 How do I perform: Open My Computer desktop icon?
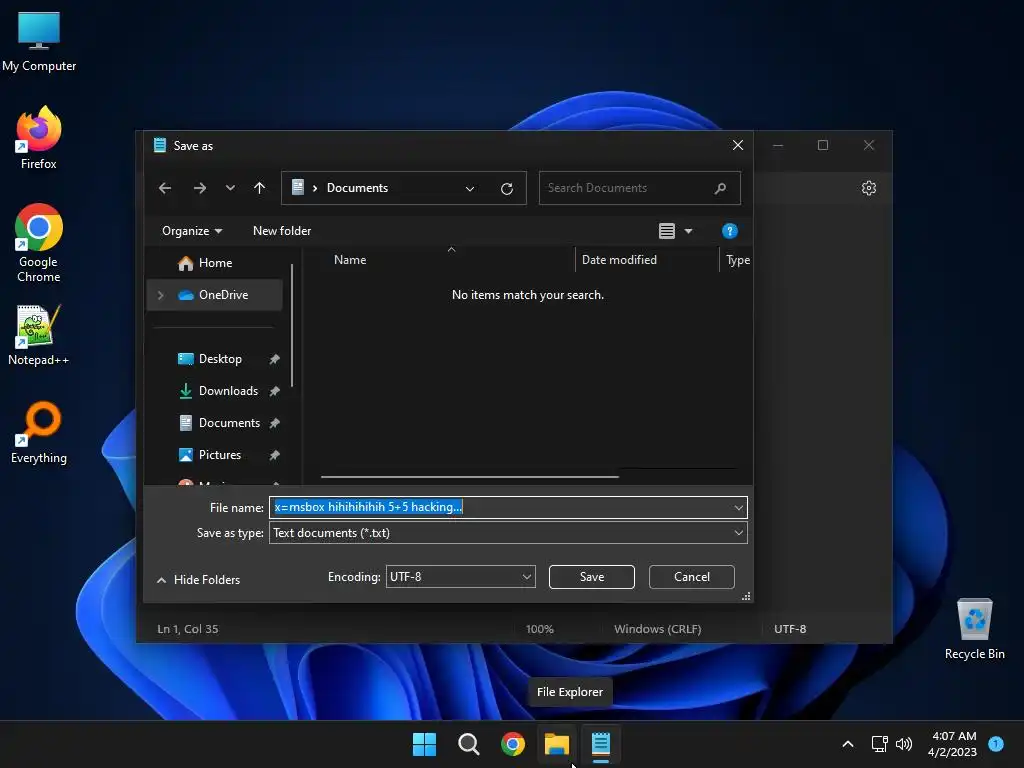39,42
